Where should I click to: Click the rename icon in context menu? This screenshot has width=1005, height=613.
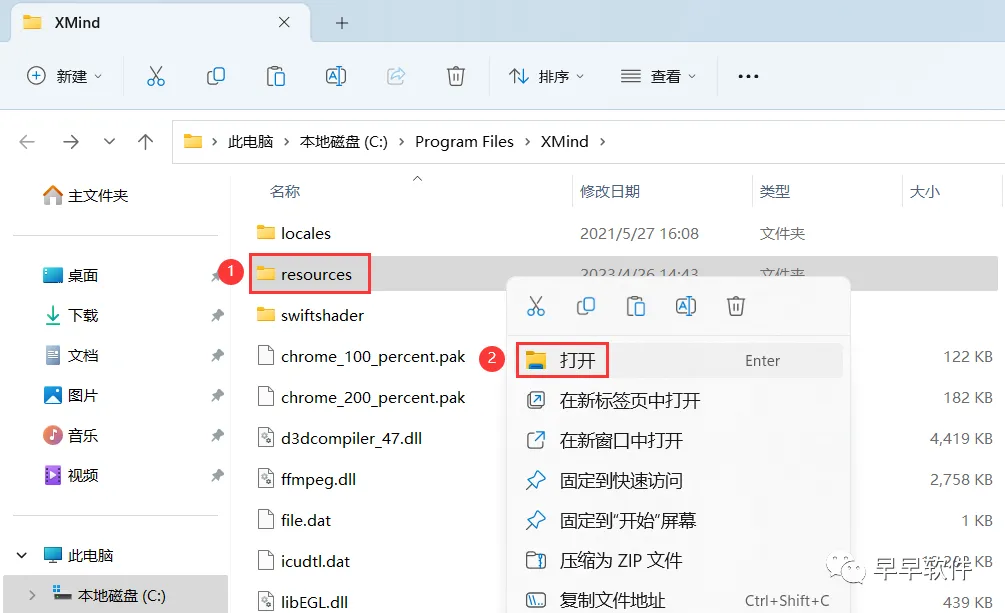pyautogui.click(x=686, y=306)
